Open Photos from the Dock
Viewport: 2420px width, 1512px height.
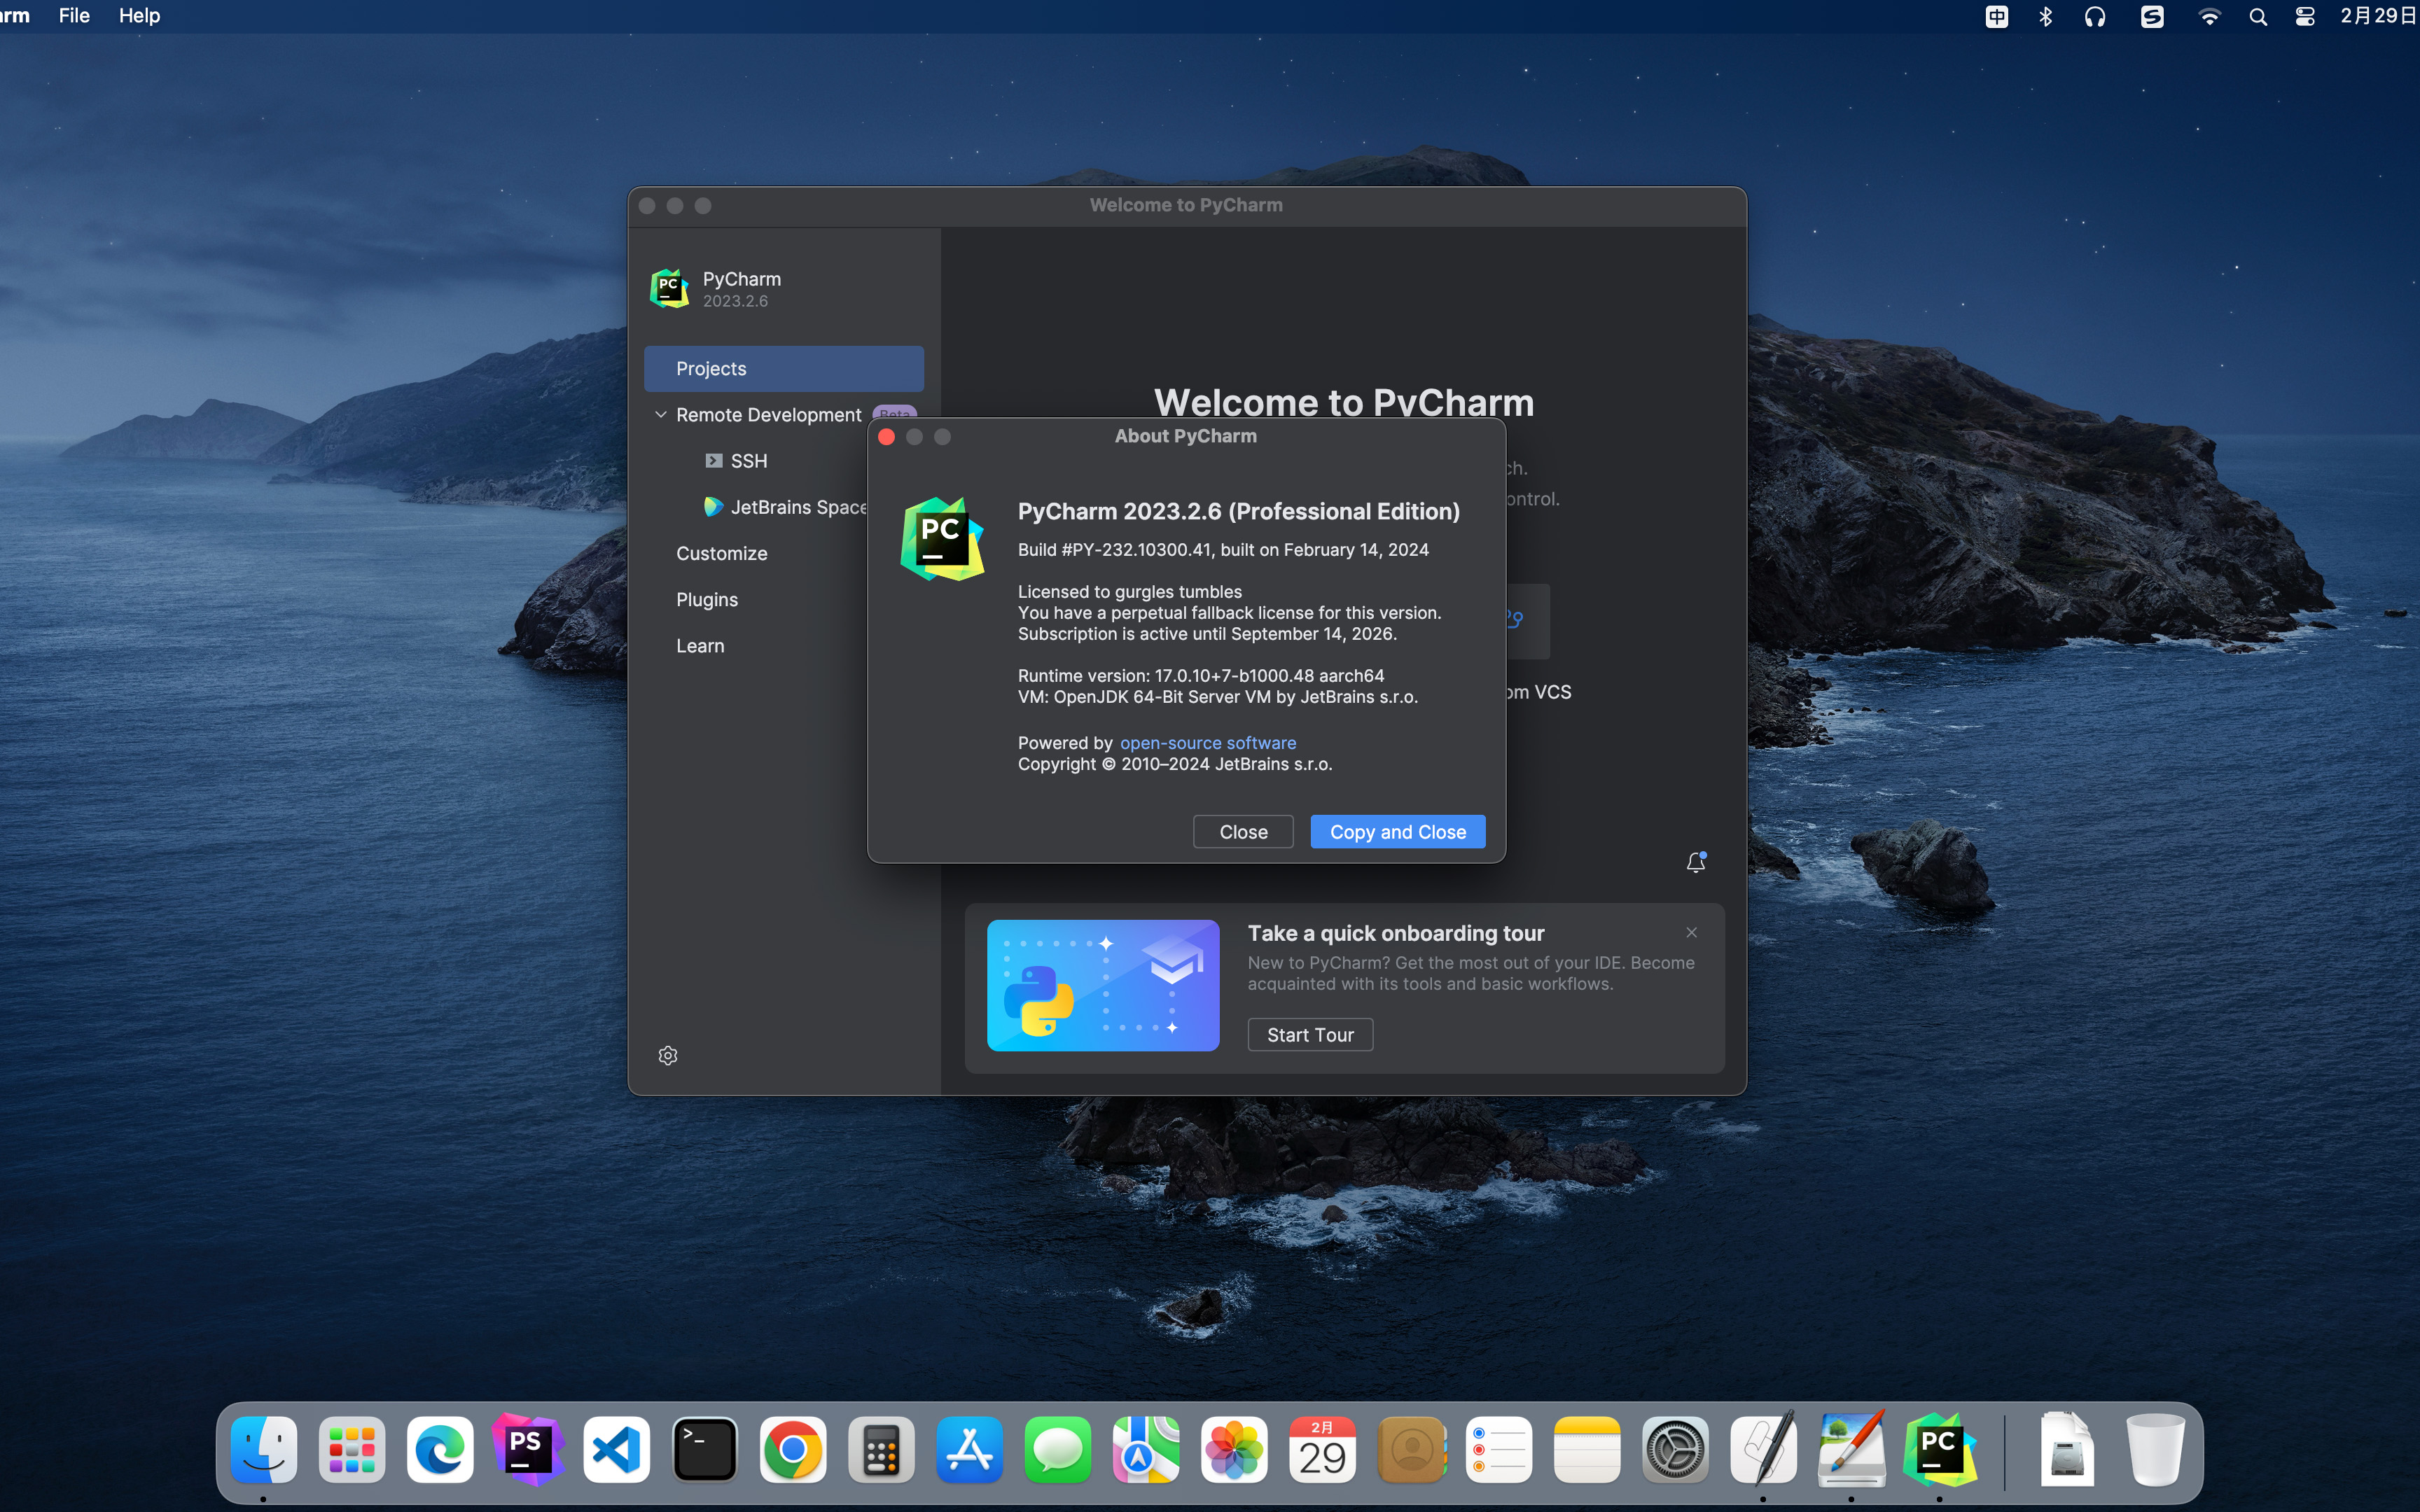[1233, 1450]
